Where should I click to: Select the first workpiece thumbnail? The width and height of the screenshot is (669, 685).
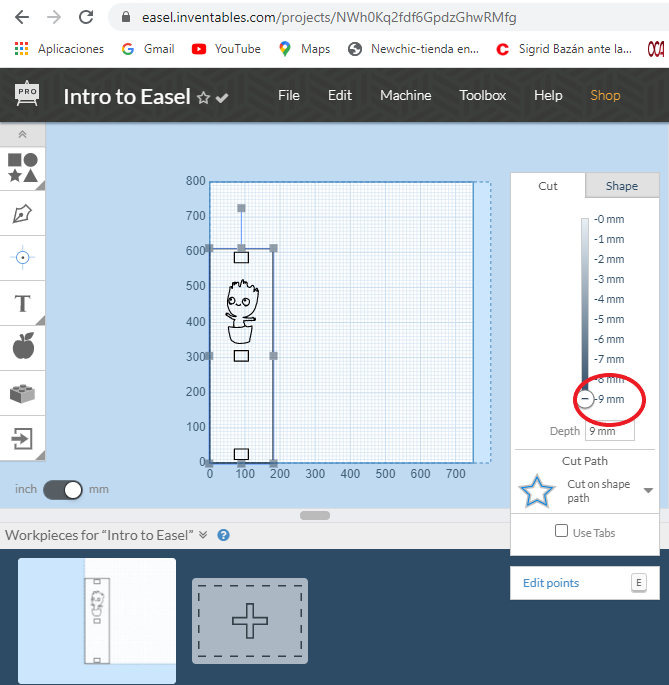click(97, 620)
